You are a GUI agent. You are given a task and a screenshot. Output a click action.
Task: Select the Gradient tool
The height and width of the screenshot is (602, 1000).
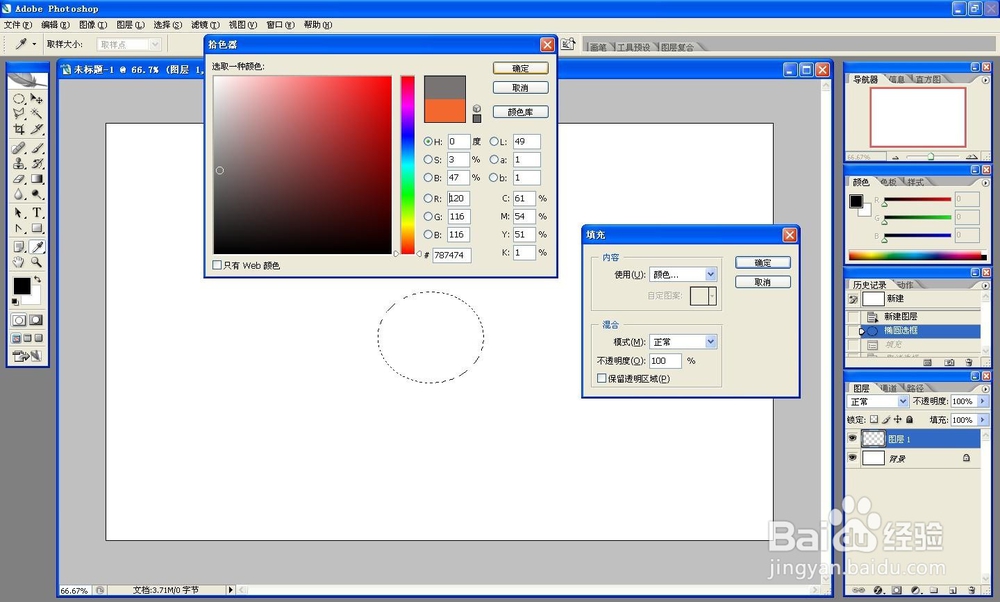click(x=37, y=179)
